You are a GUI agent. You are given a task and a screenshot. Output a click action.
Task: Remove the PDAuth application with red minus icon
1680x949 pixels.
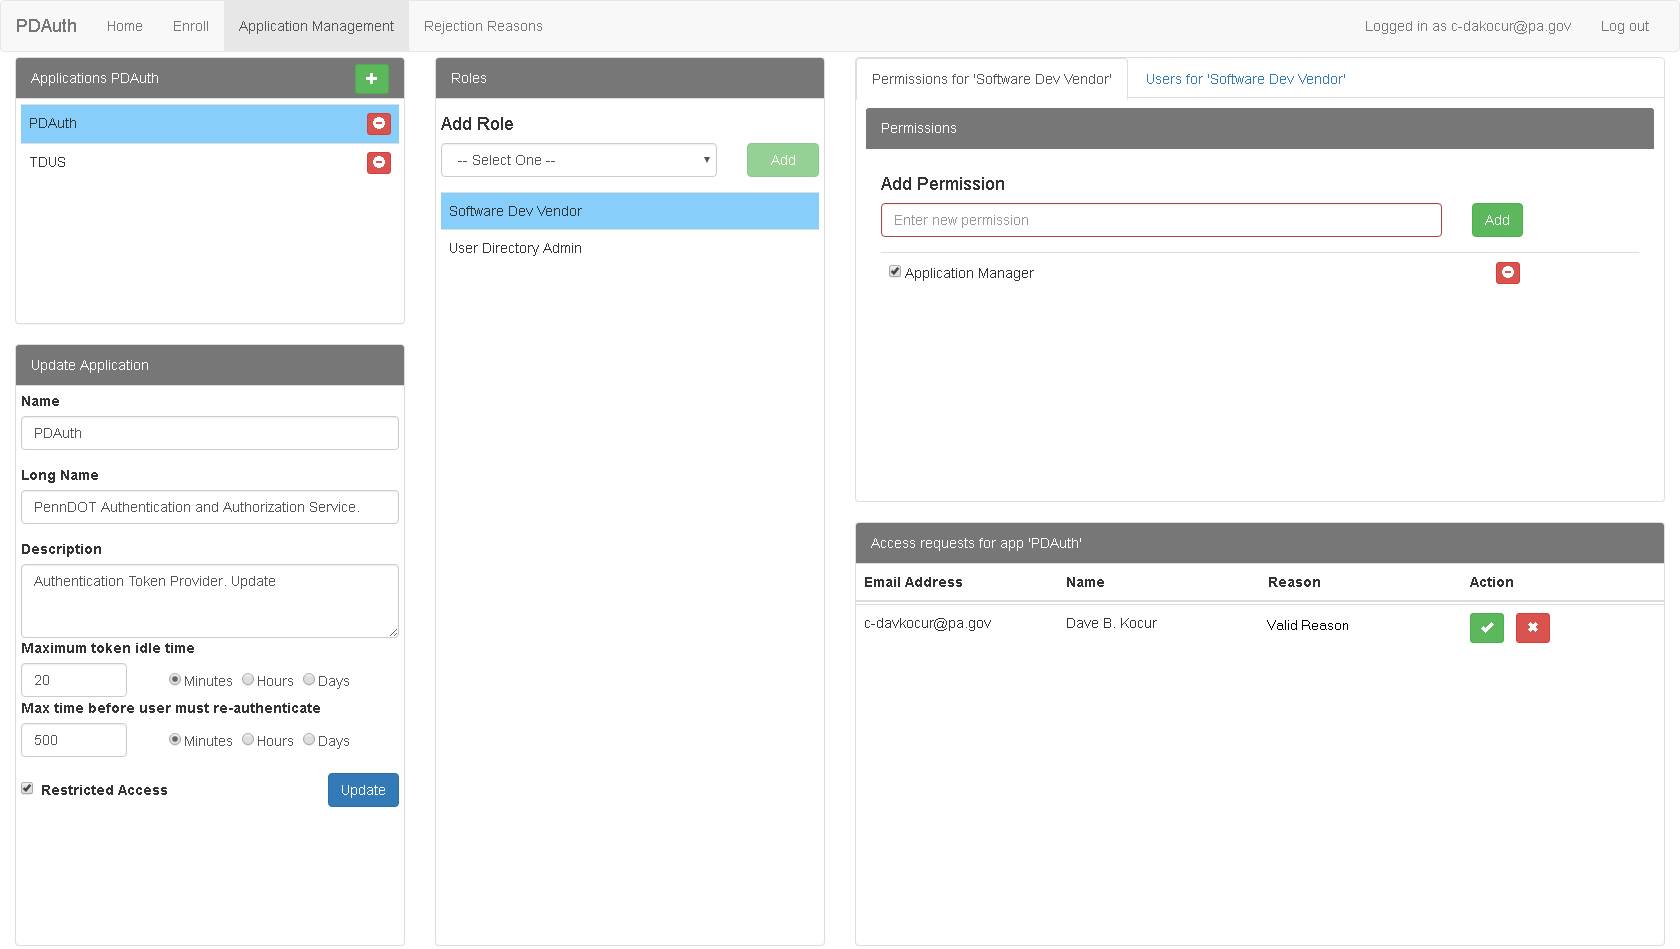(379, 123)
